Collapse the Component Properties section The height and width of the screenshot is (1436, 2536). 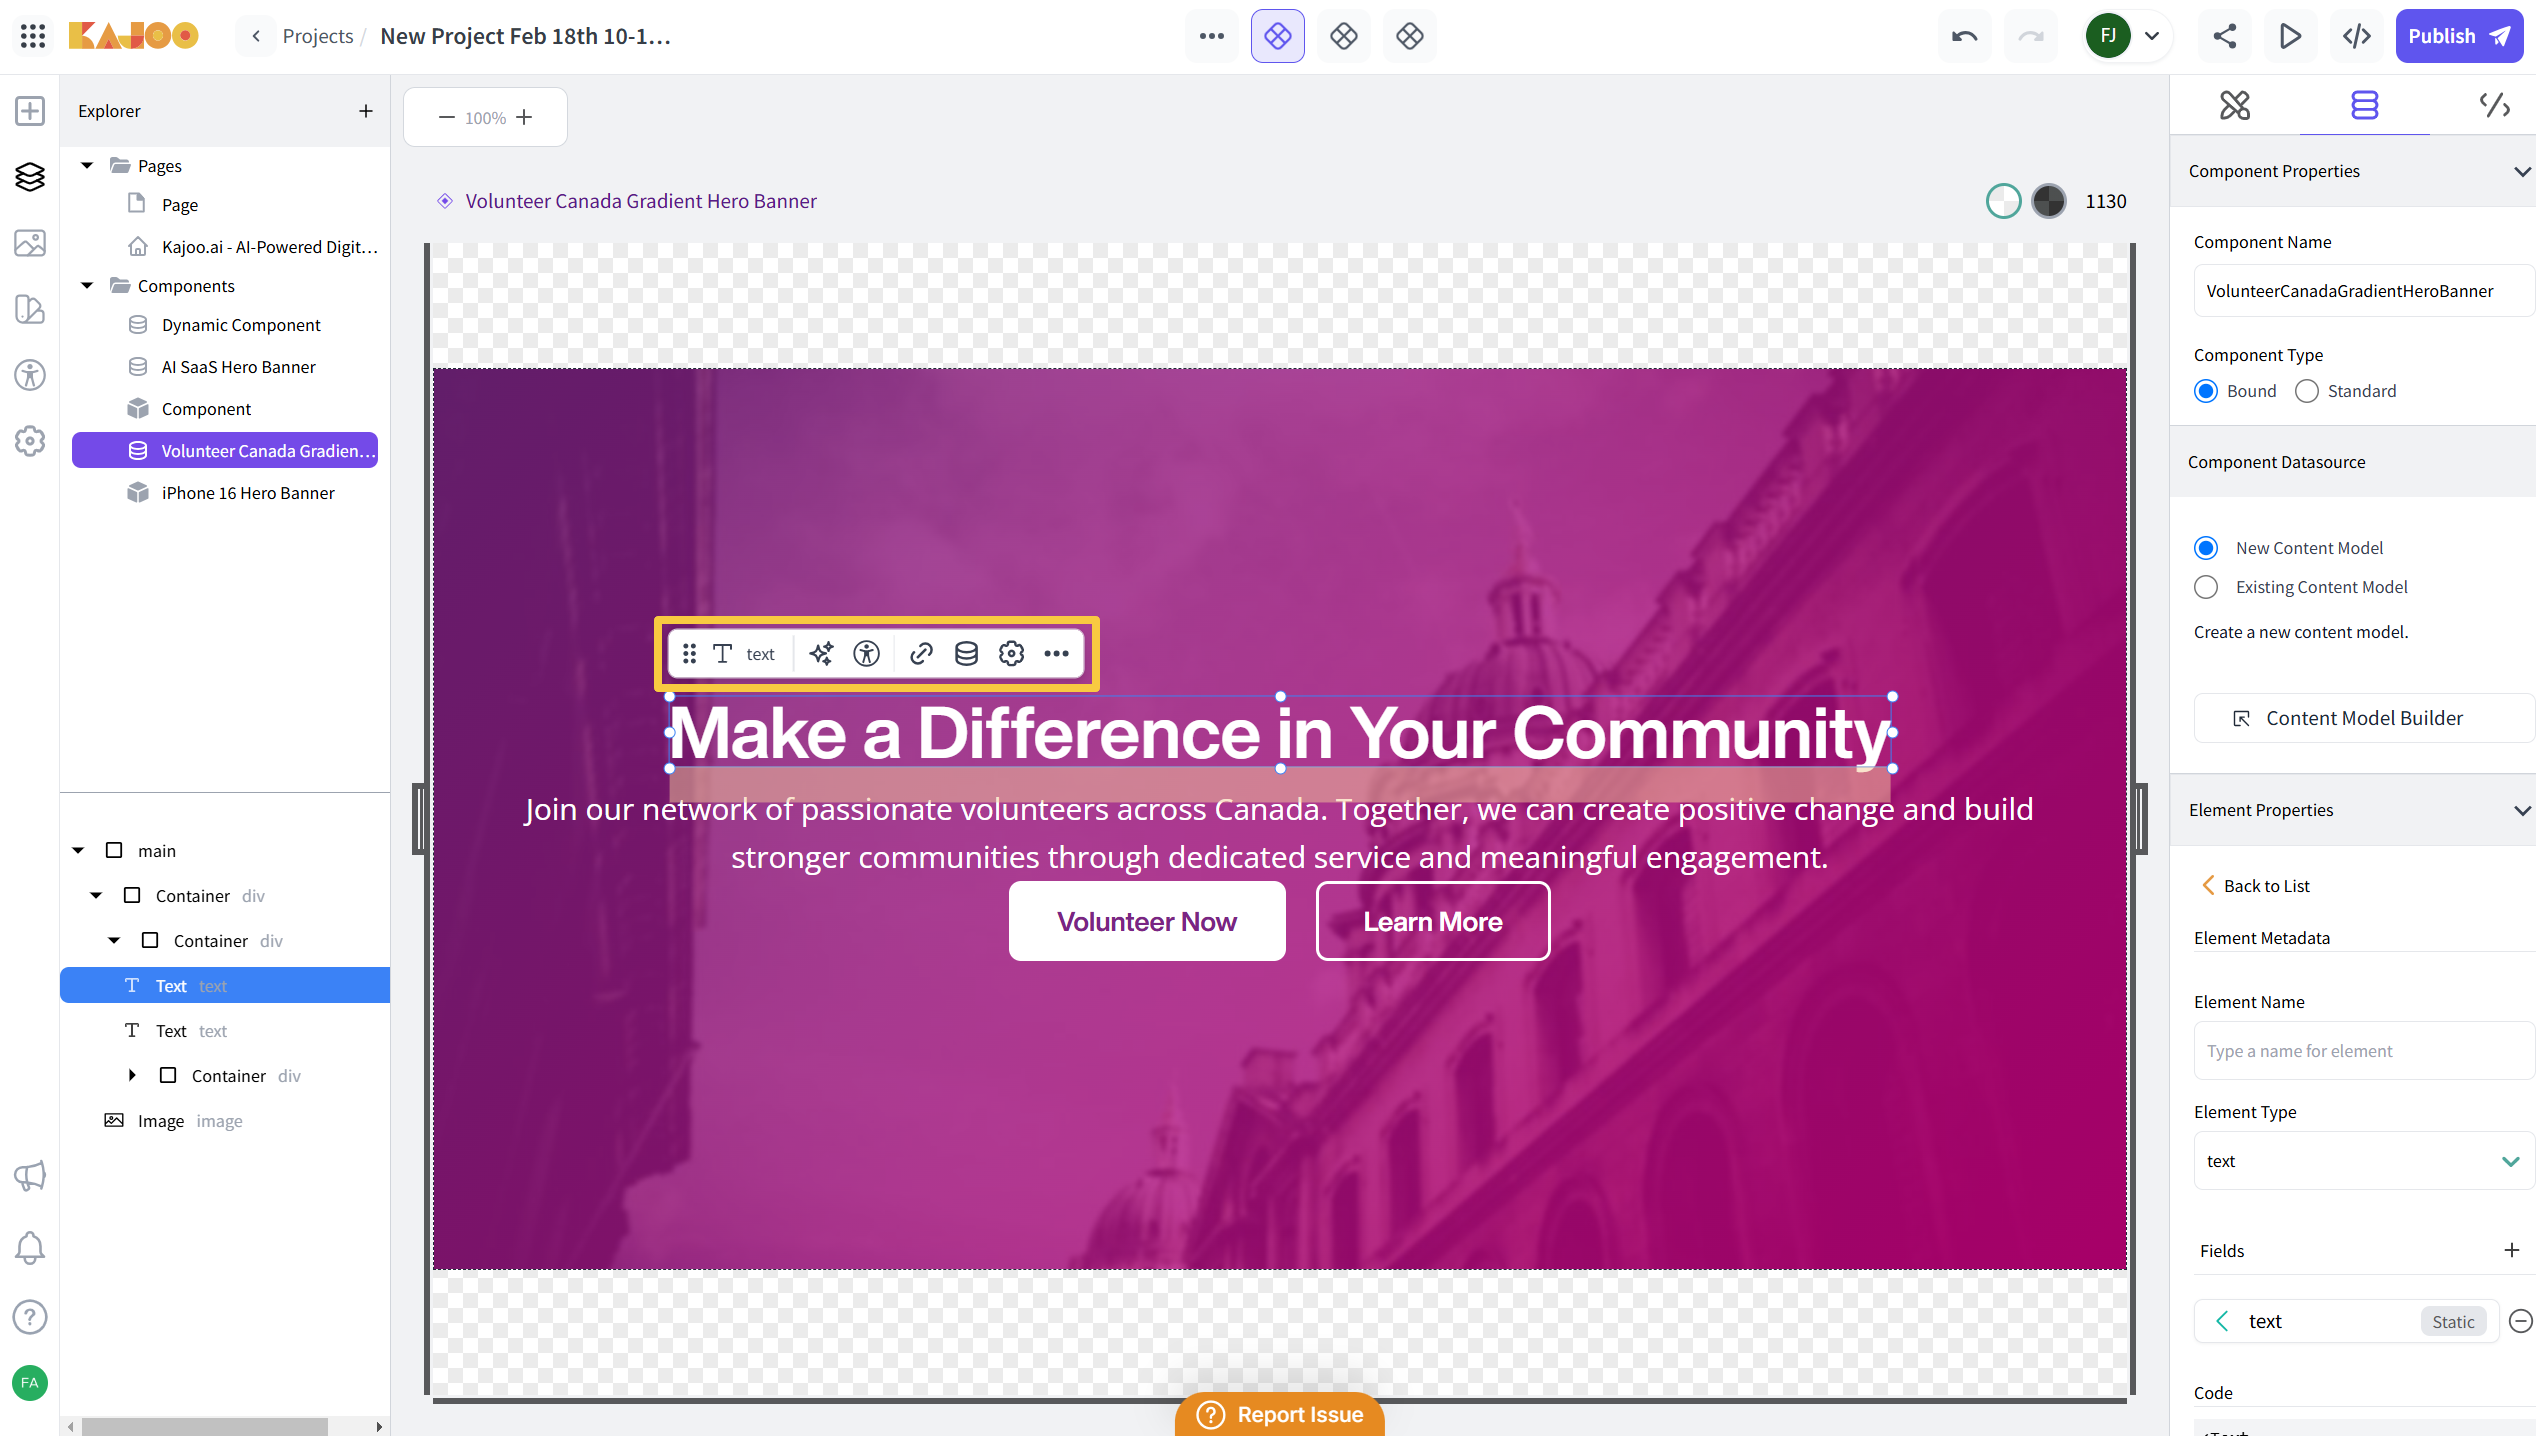coord(2521,171)
